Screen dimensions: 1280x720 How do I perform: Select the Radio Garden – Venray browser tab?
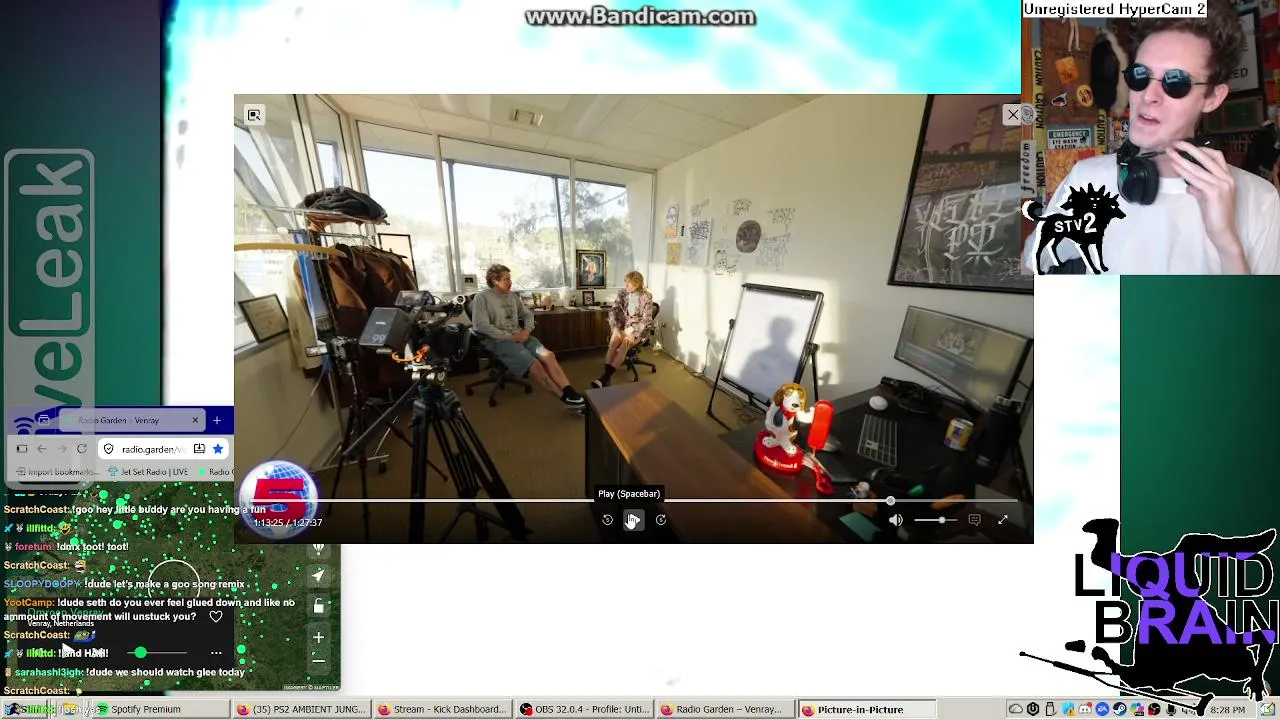[130, 420]
